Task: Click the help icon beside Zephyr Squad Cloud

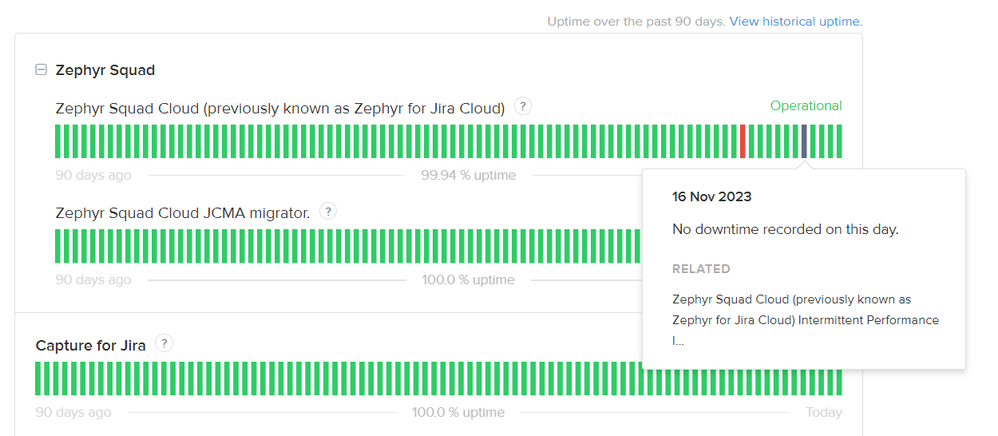Action: click(x=523, y=107)
